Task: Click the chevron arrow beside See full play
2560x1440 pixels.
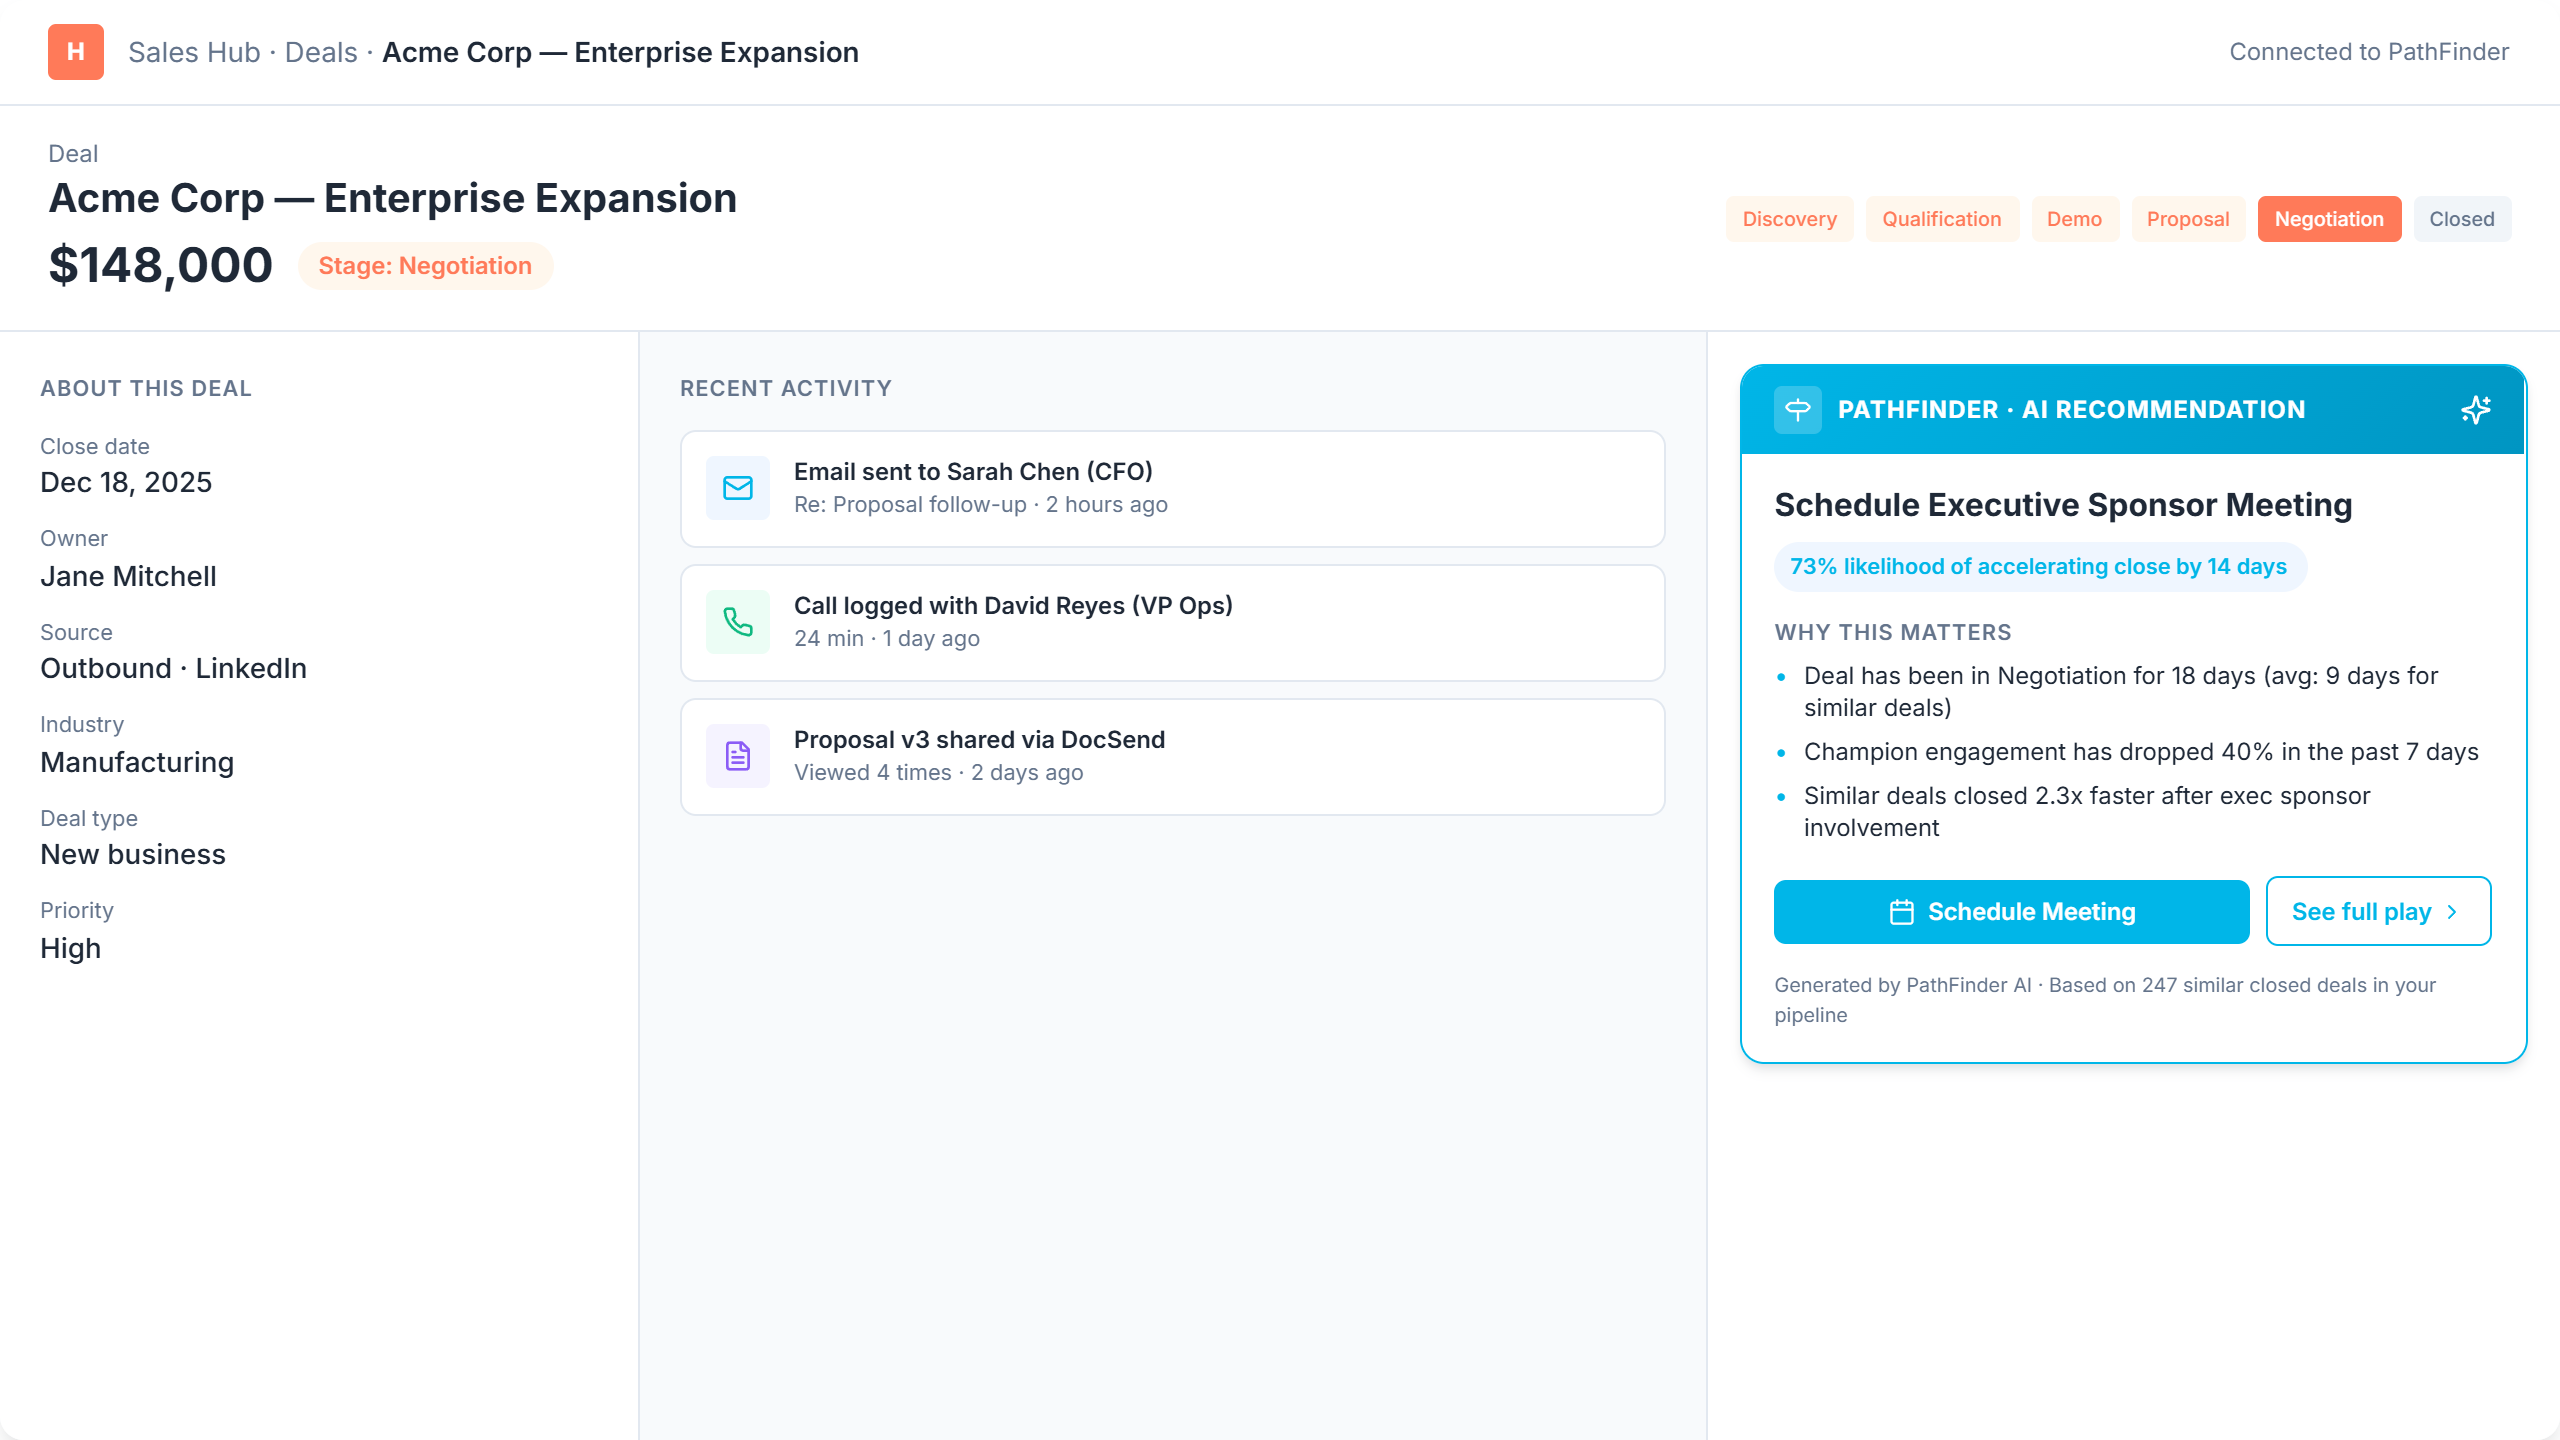Action: click(2452, 912)
